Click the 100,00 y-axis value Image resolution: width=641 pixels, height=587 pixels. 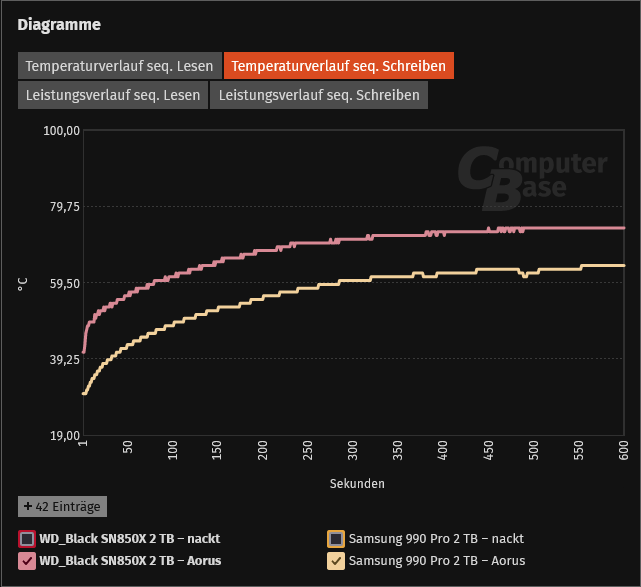click(x=62, y=131)
